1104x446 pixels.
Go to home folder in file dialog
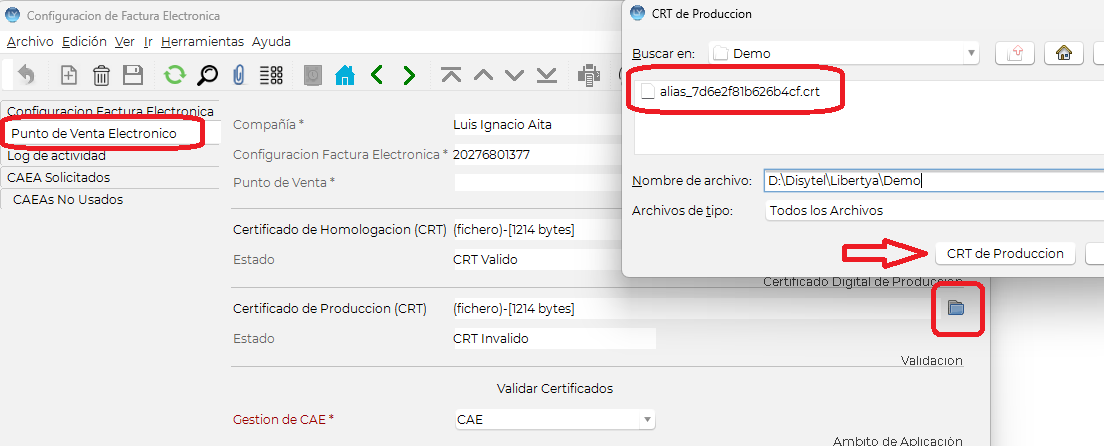pos(1063,53)
